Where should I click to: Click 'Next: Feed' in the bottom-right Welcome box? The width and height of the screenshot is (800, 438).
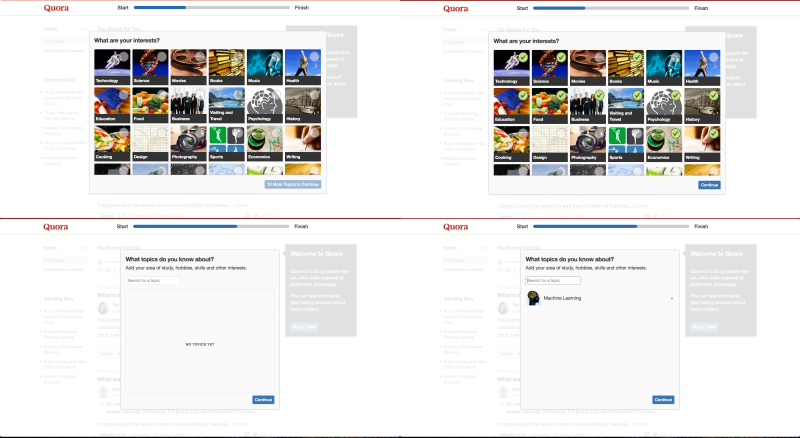(x=704, y=327)
